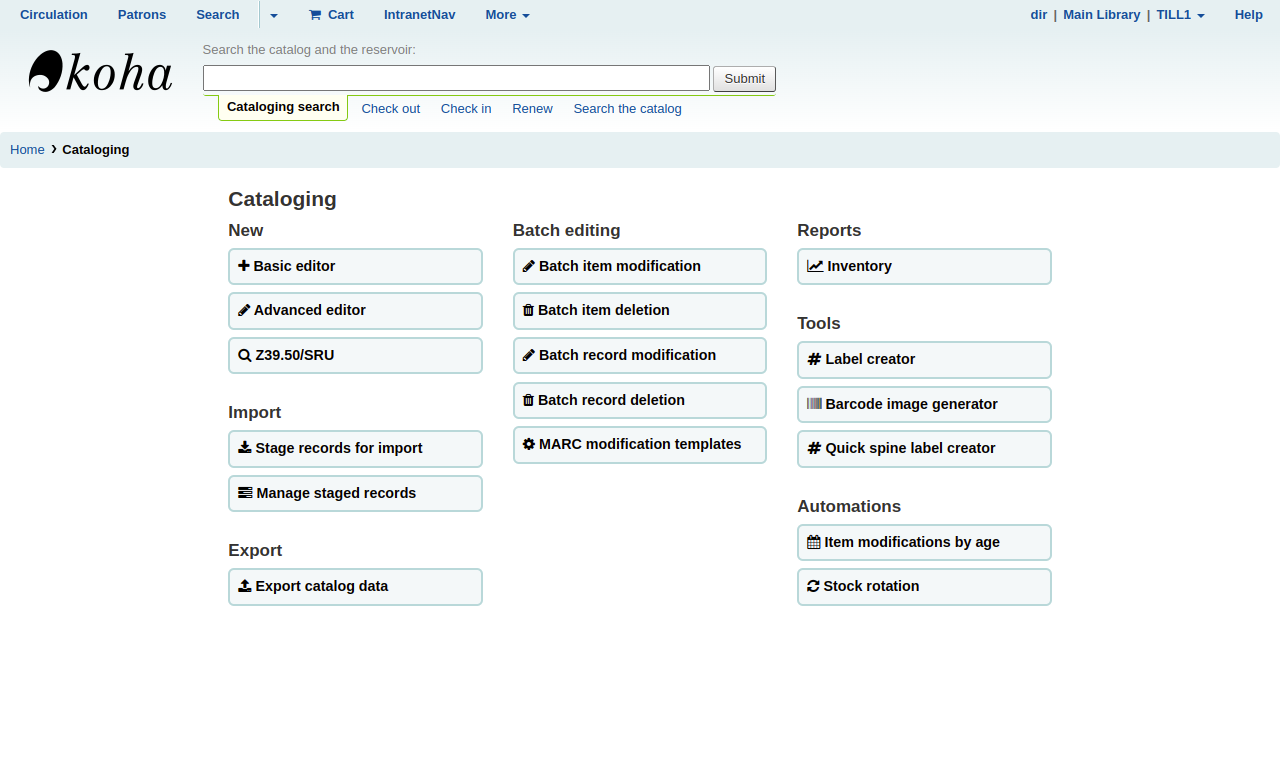Viewport: 1280px width, 777px height.
Task: Switch to the Check out search tab
Action: [x=390, y=109]
